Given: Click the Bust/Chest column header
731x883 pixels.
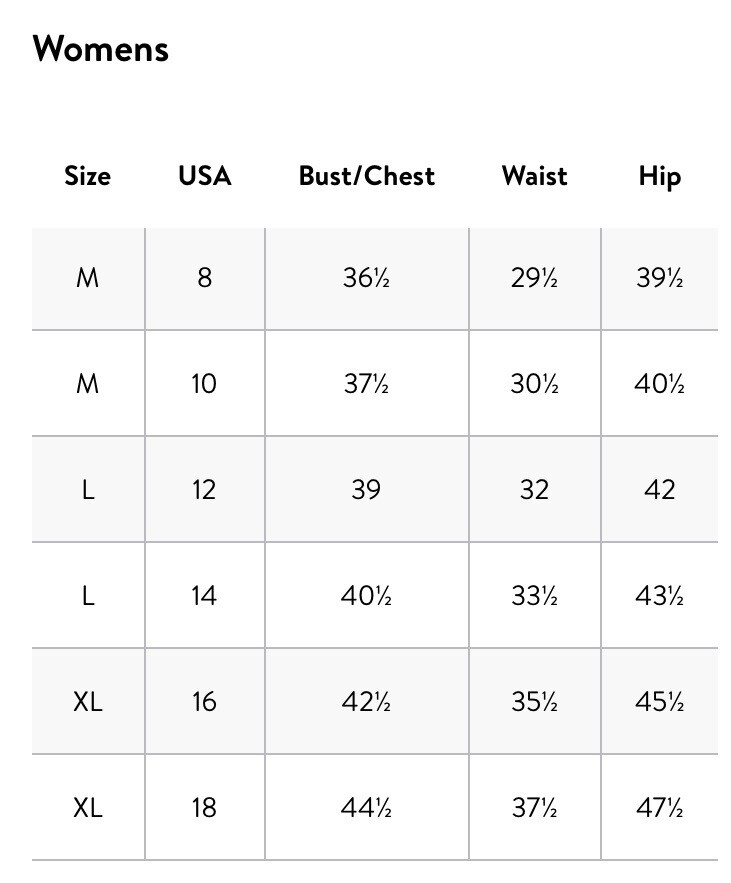Looking at the screenshot, I should [x=367, y=176].
